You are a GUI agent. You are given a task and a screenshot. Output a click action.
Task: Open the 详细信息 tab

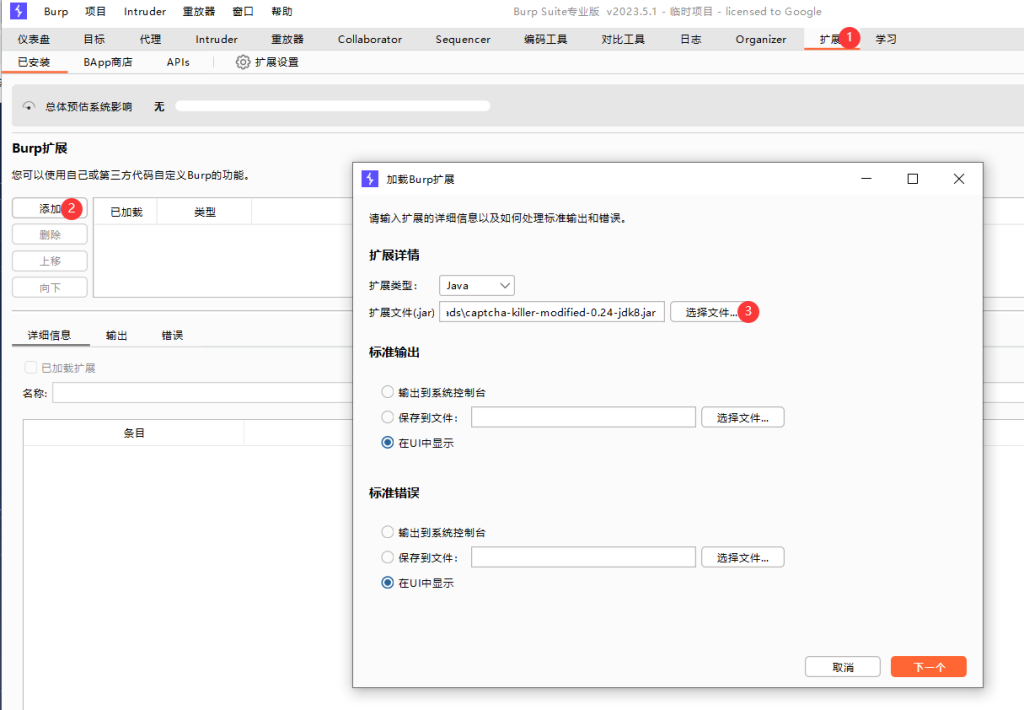pos(50,335)
